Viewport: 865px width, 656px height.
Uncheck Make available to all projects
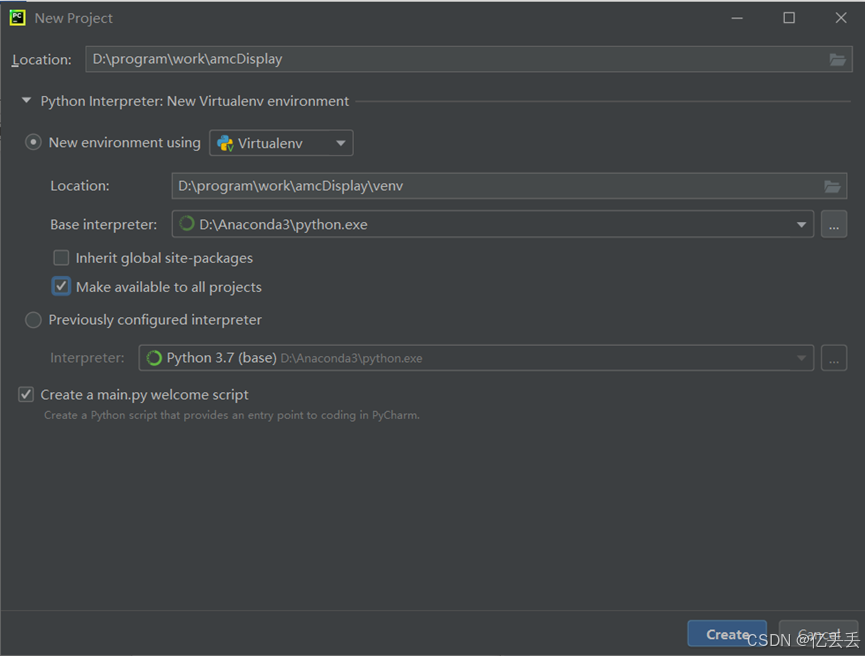(61, 286)
